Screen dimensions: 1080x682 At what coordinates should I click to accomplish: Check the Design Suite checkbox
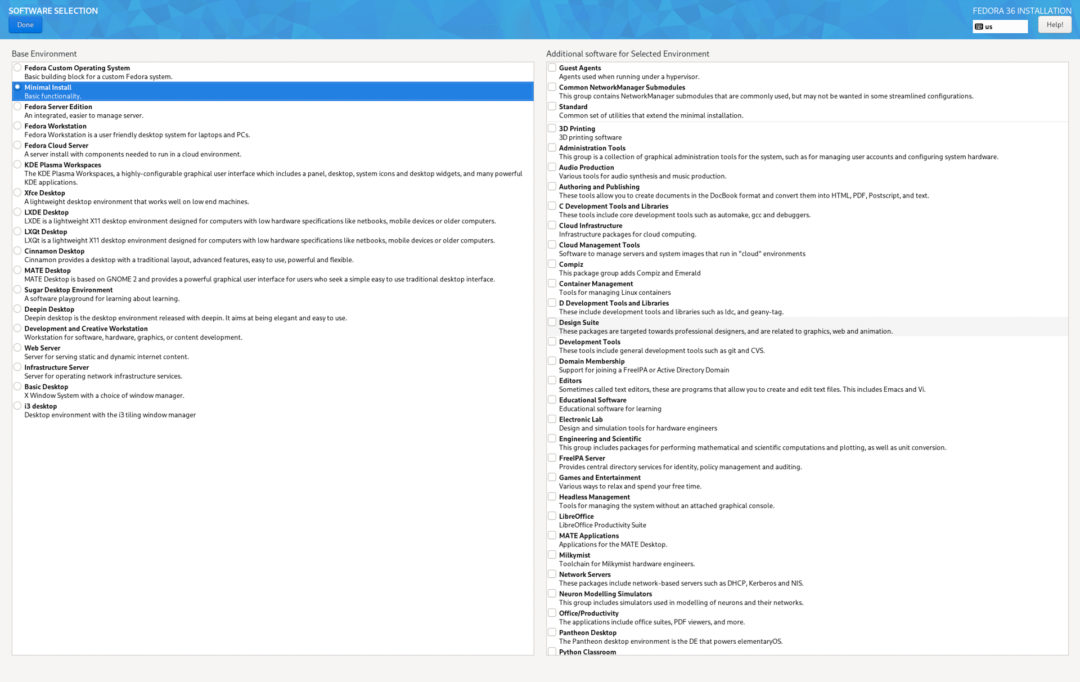[x=552, y=322]
